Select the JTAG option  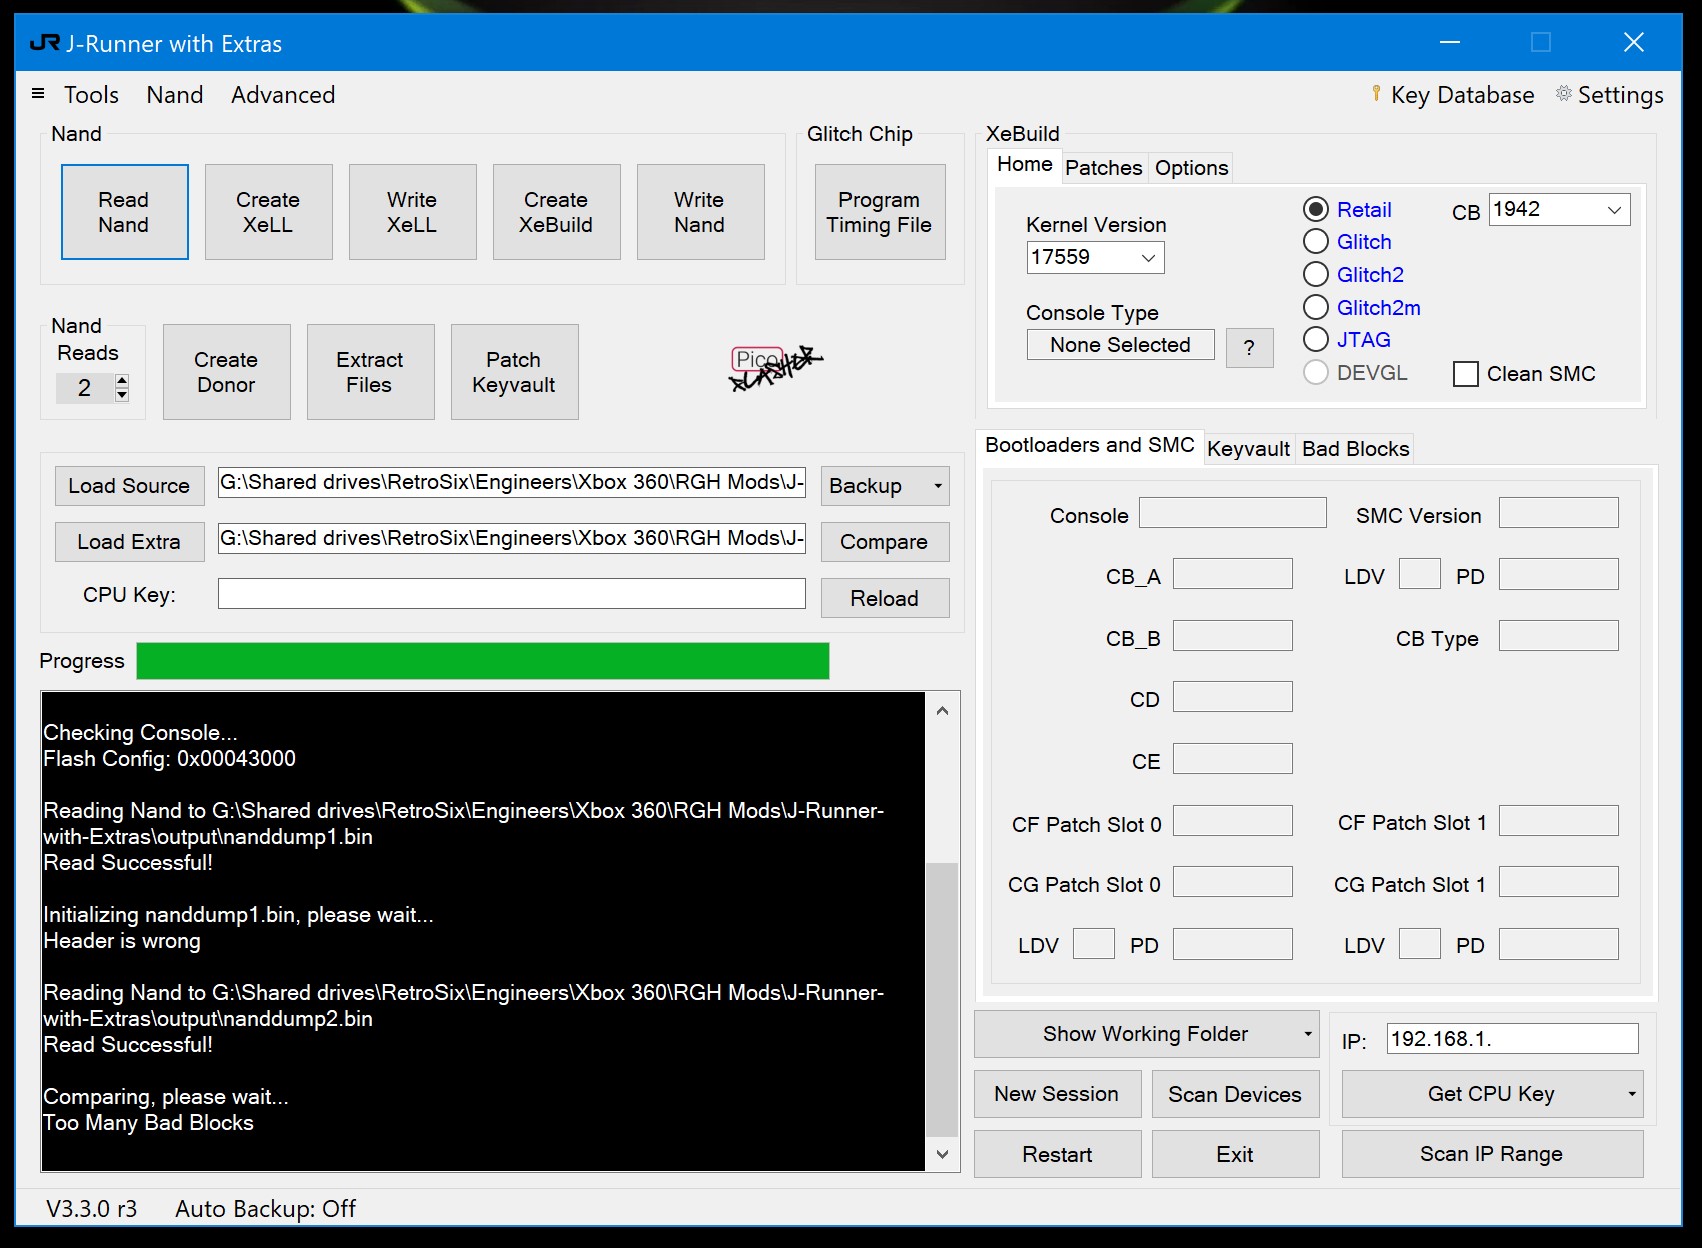tap(1316, 339)
